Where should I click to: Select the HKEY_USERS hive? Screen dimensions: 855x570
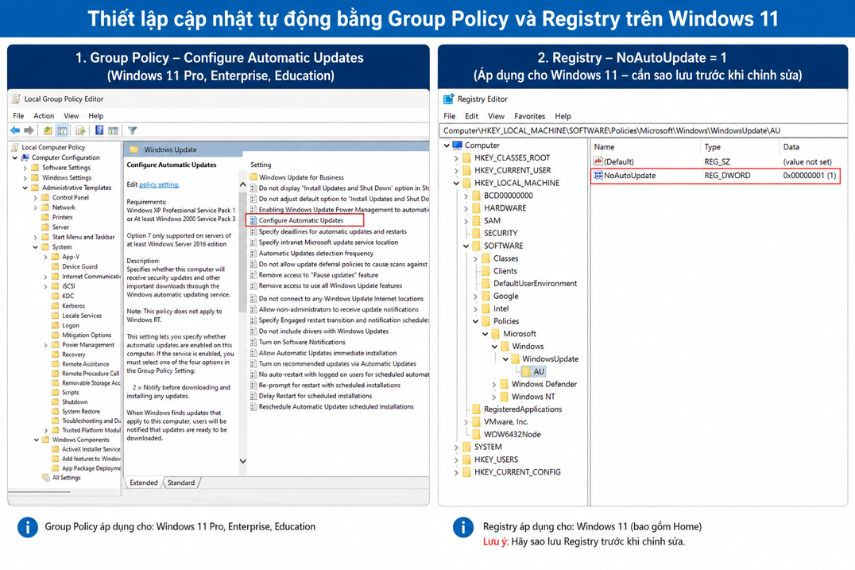496,459
